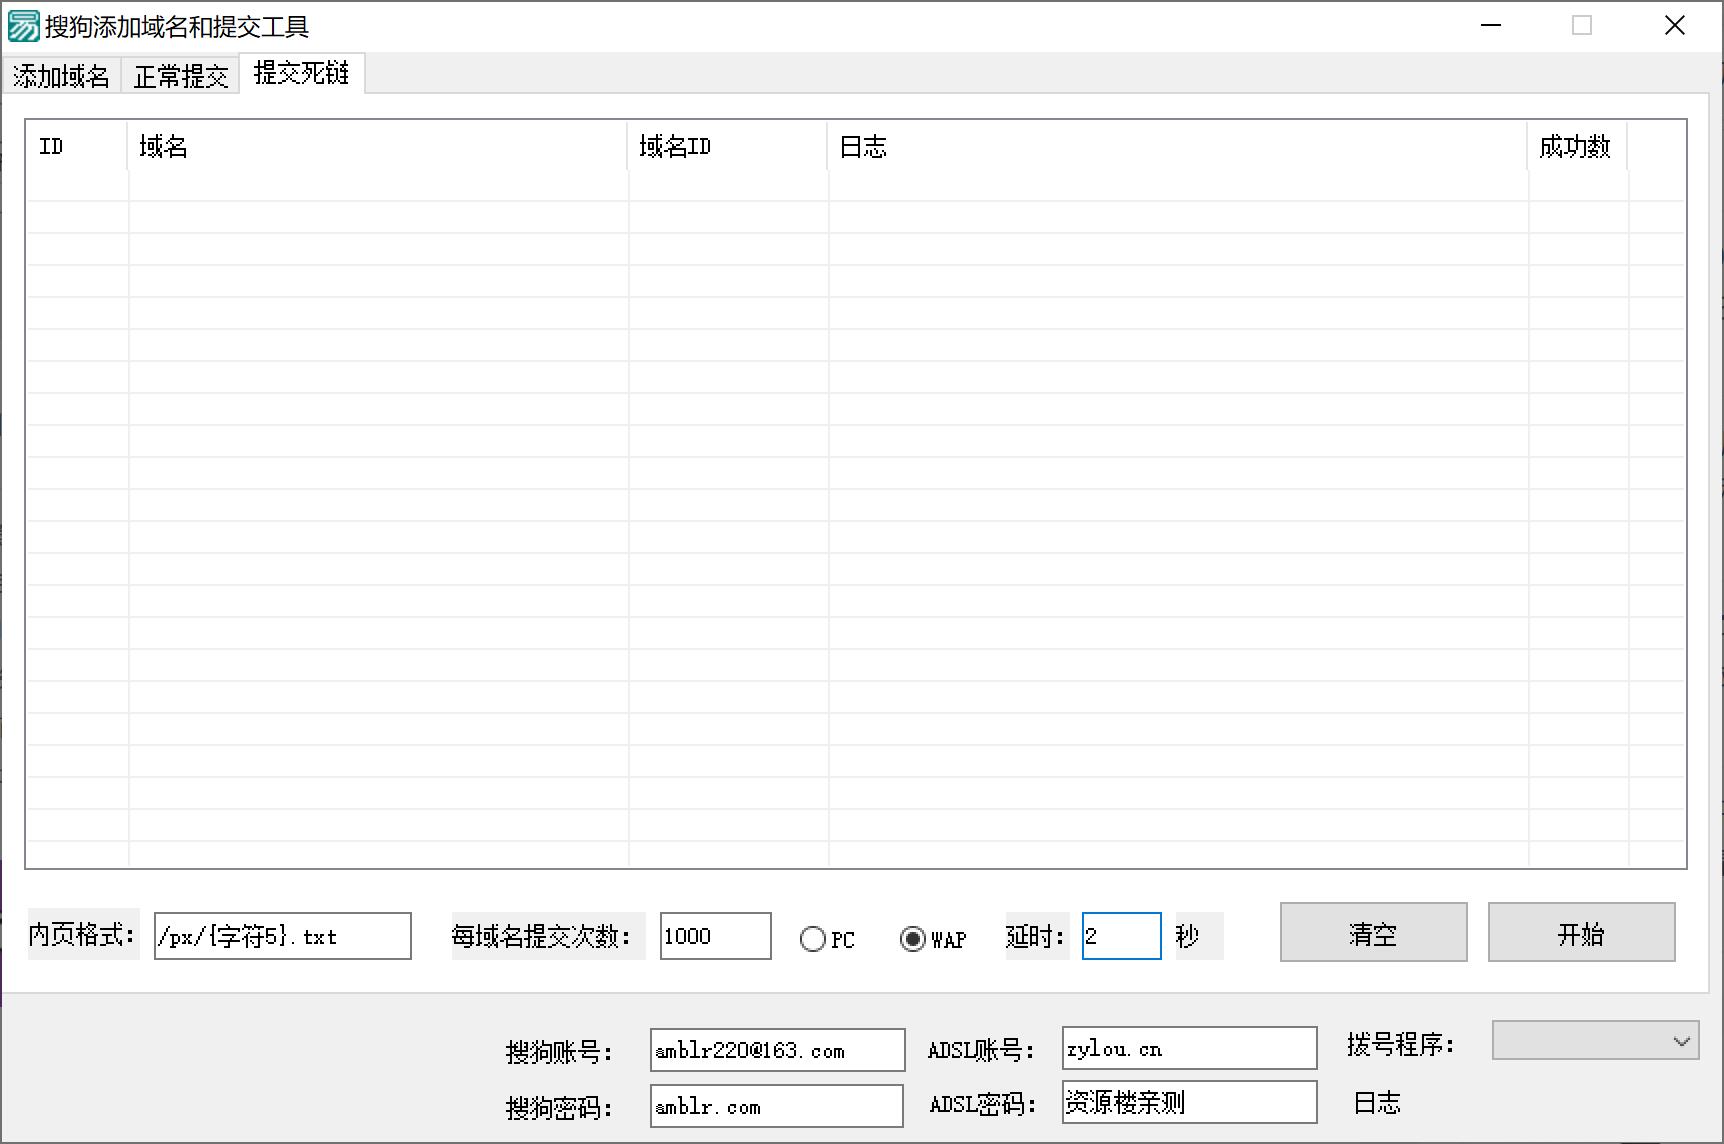Switch to the 添加域名 tab
Viewport: 1724px width, 1144px height.
[62, 75]
